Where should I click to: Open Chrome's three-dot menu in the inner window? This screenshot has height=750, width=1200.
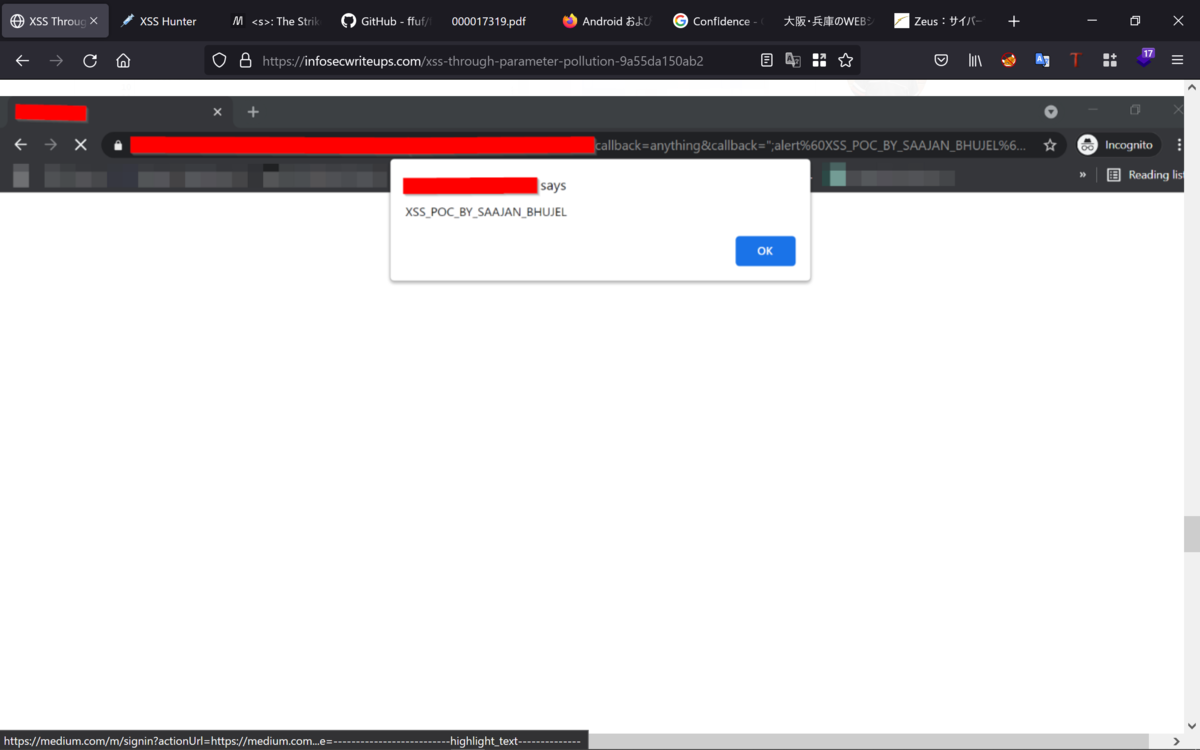(1179, 144)
